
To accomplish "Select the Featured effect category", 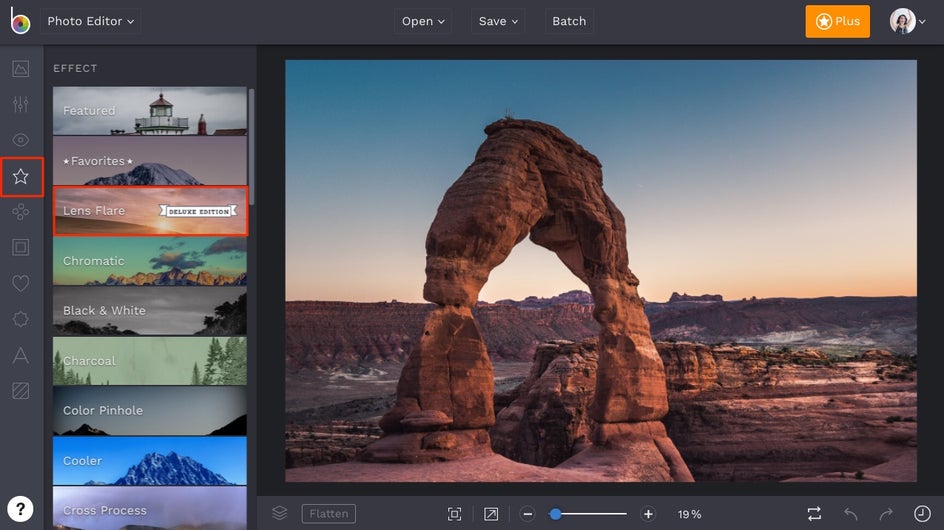I will (x=150, y=111).
